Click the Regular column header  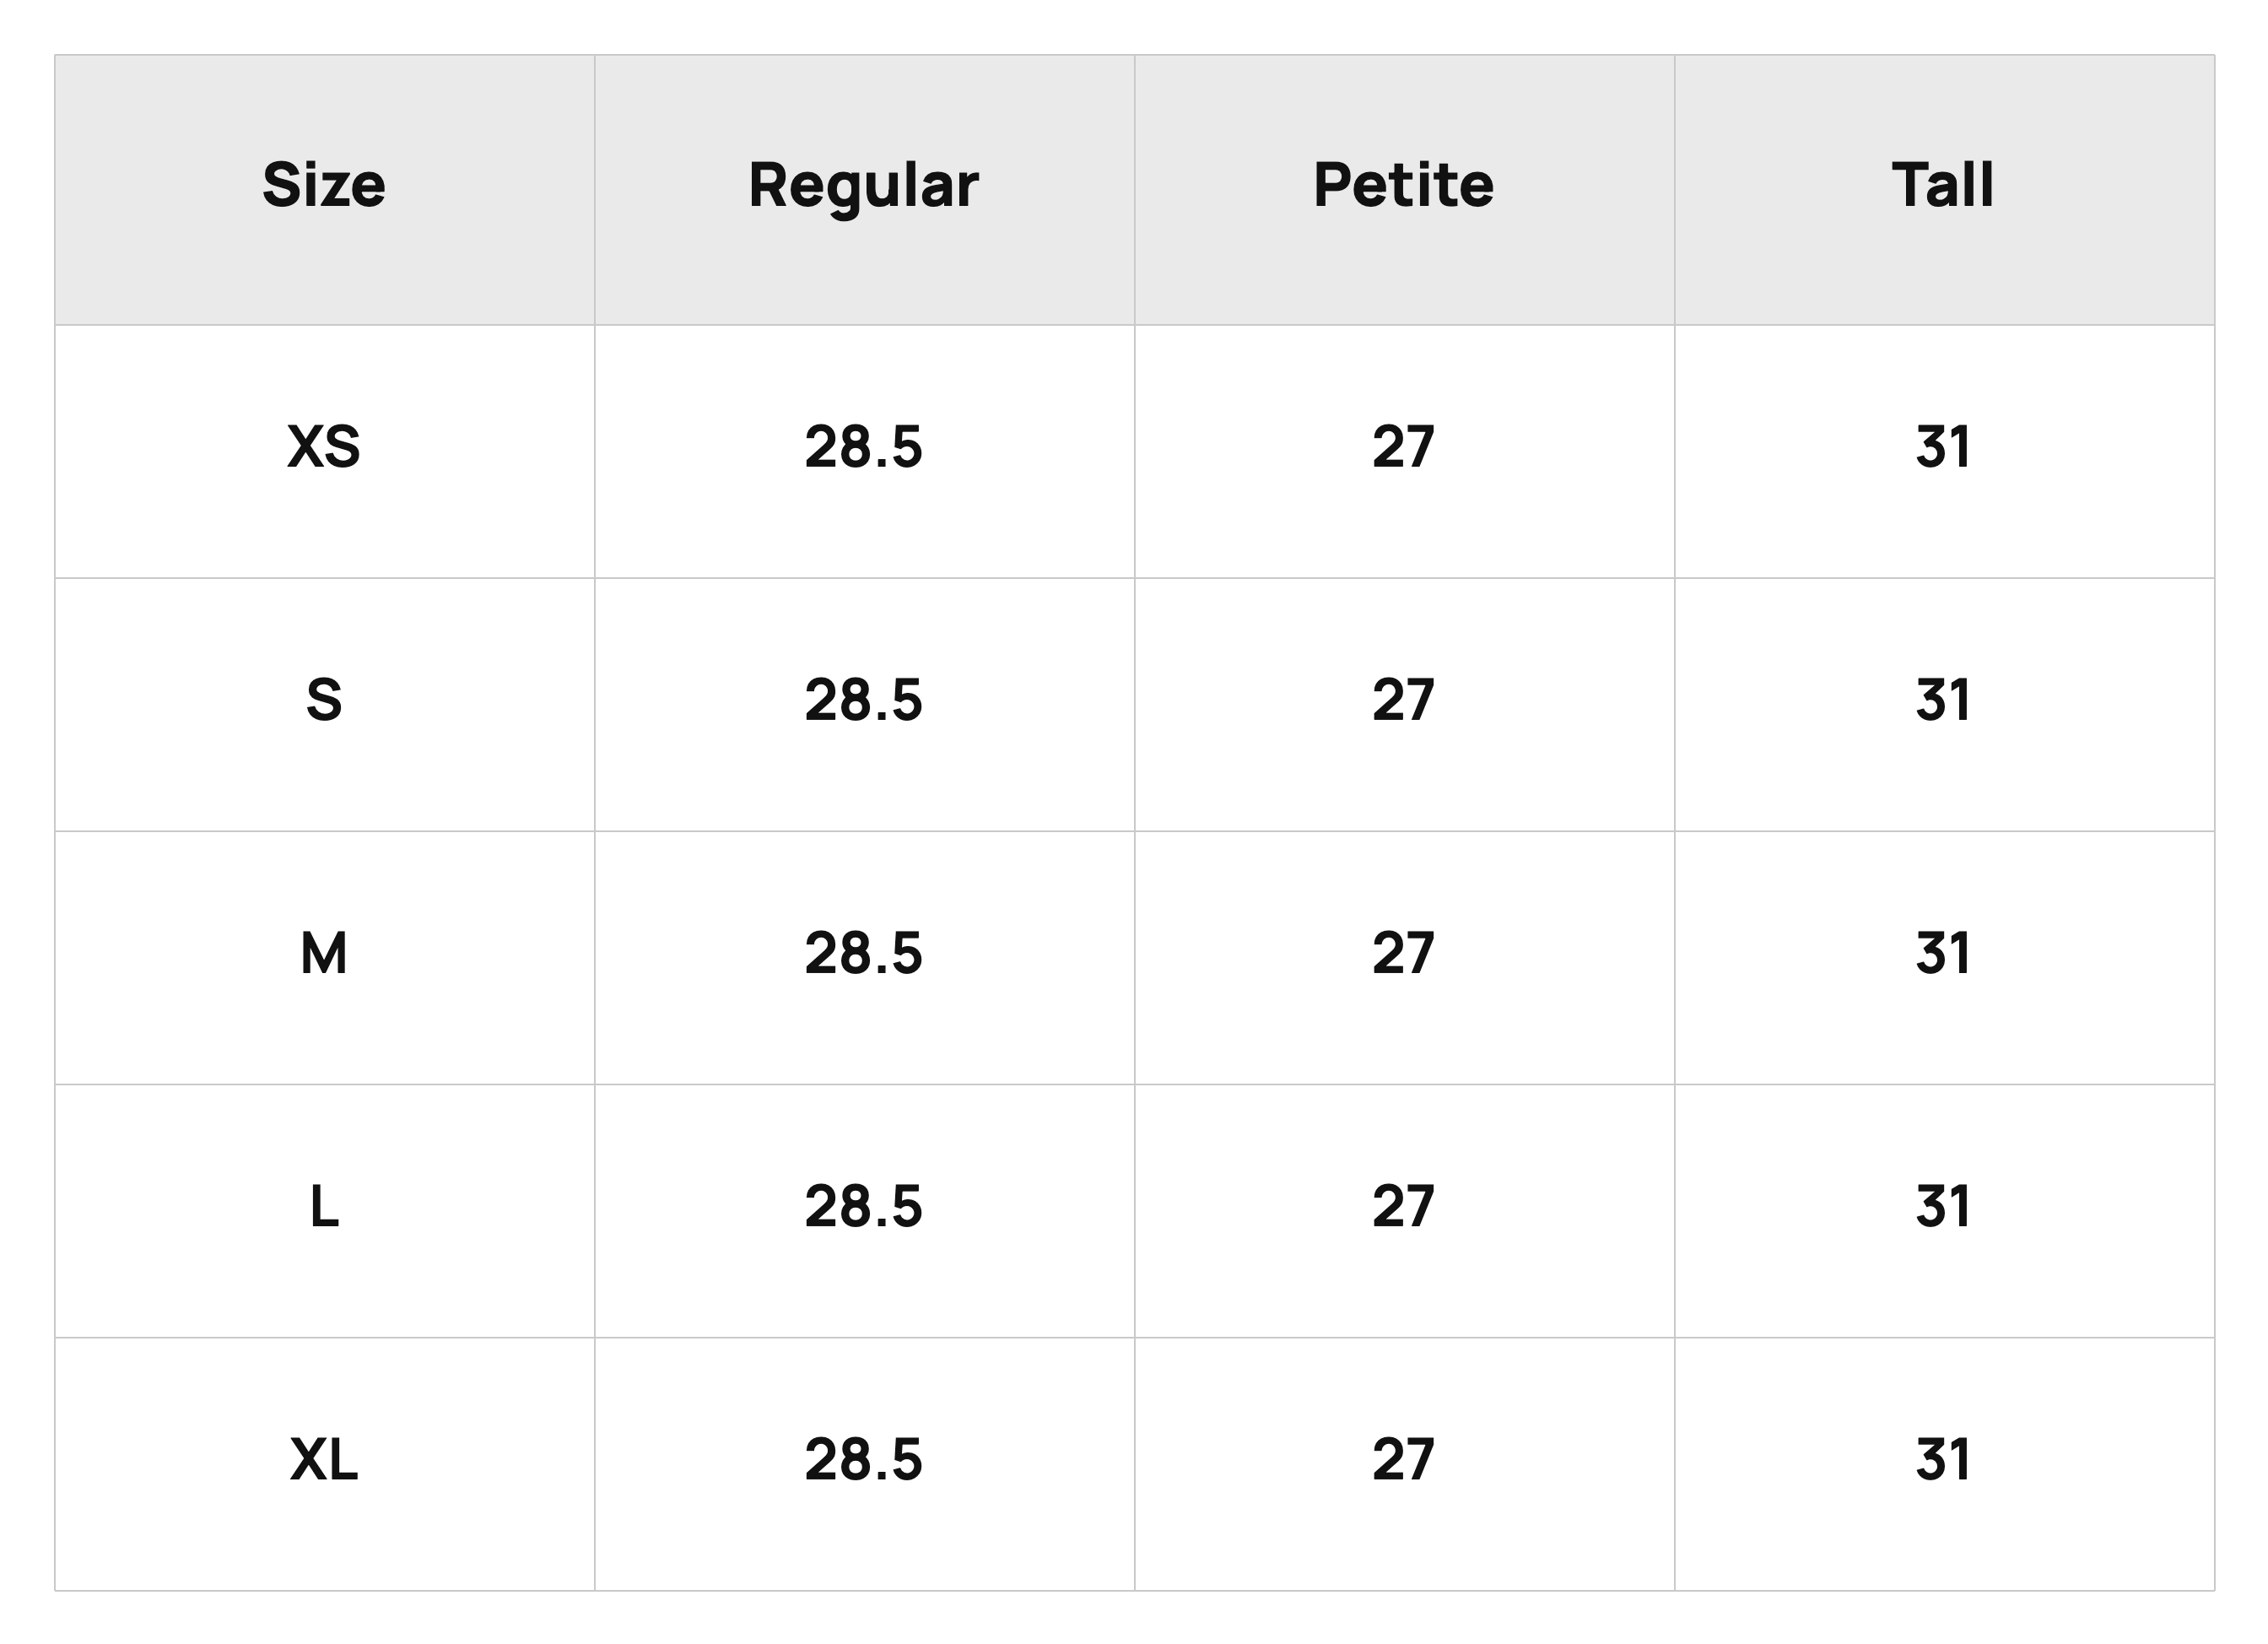click(x=864, y=187)
